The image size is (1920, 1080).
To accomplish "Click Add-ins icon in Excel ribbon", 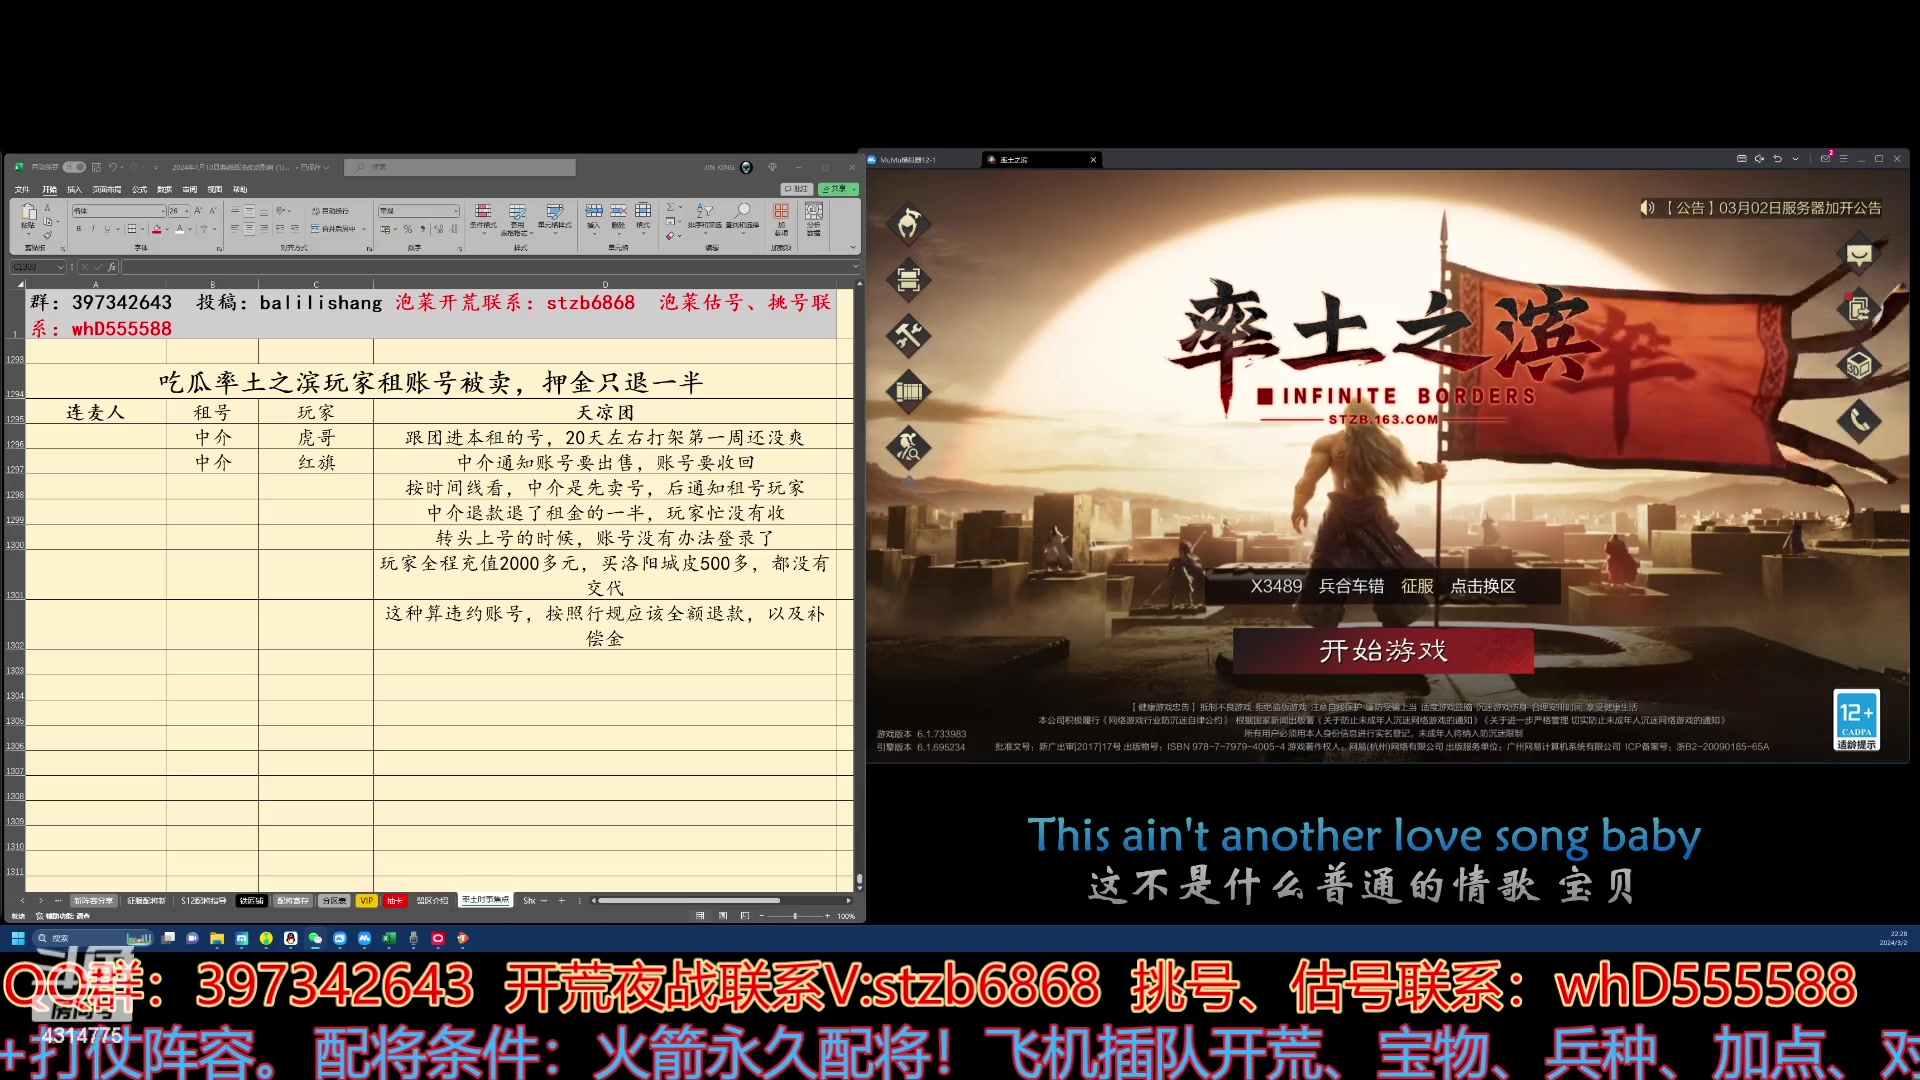I will tap(781, 218).
